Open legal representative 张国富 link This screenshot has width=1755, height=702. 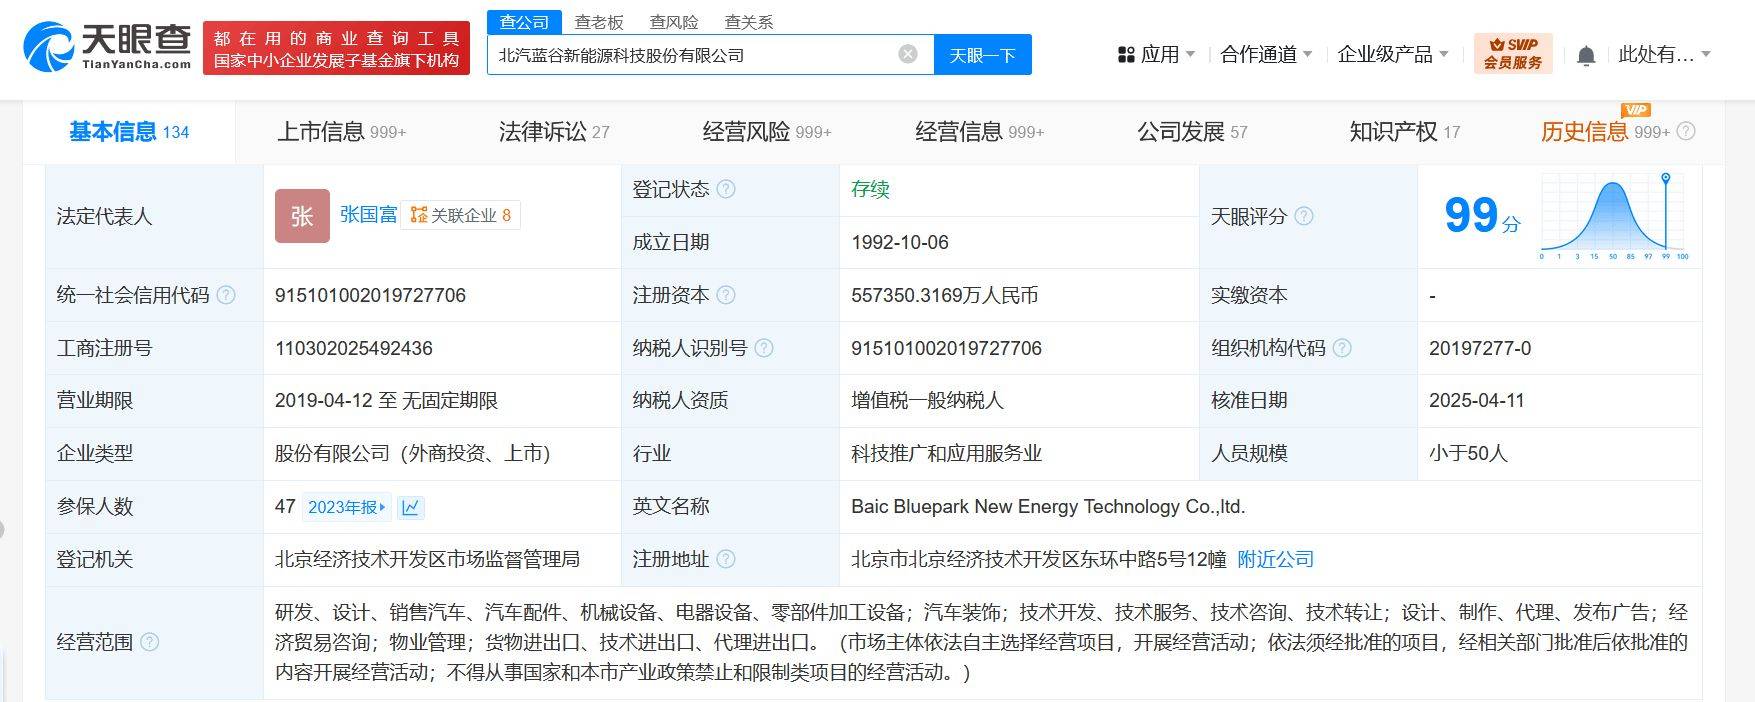(368, 215)
